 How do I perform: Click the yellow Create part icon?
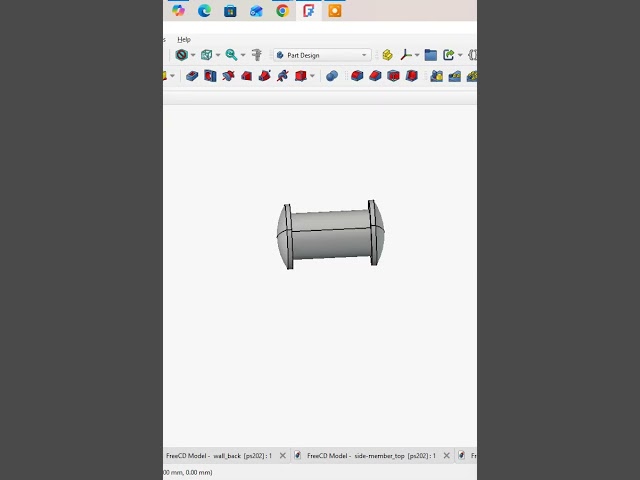click(x=387, y=55)
